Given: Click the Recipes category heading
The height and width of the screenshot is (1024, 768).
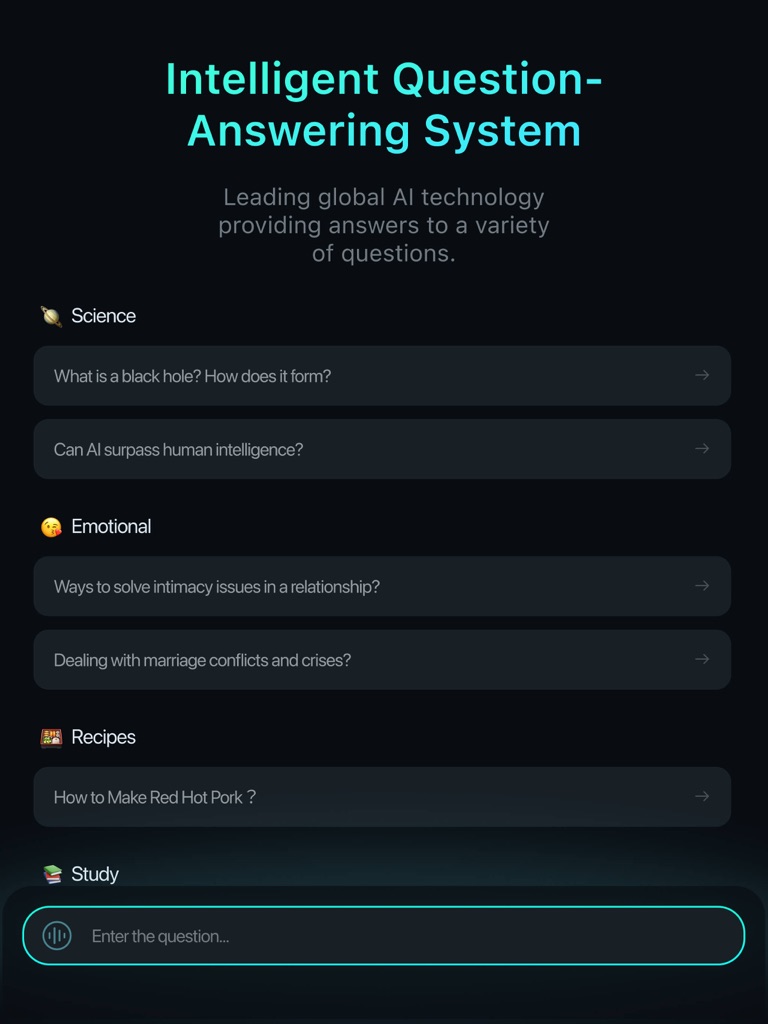Looking at the screenshot, I should point(103,737).
